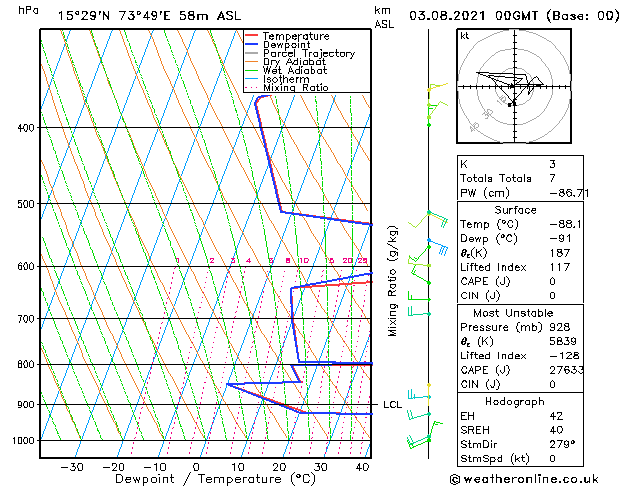The height and width of the screenshot is (486, 629).
Task: Click the green Wet Adiabat legend swatch
Action: pos(252,70)
